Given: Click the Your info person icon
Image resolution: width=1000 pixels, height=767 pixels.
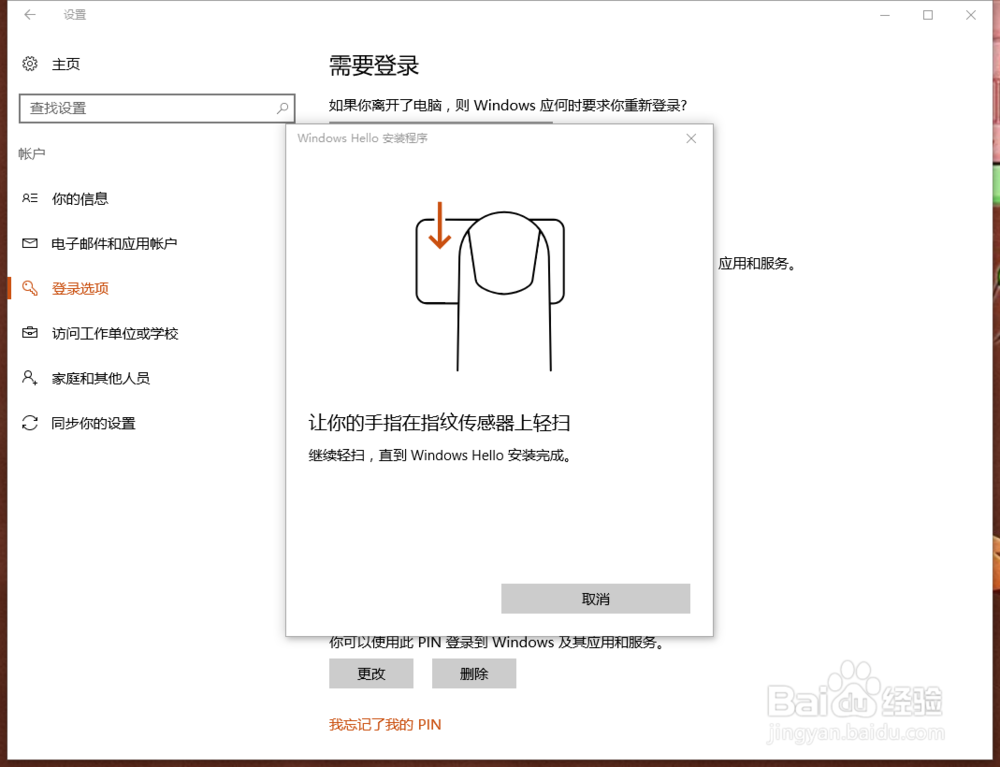Looking at the screenshot, I should coord(29,198).
